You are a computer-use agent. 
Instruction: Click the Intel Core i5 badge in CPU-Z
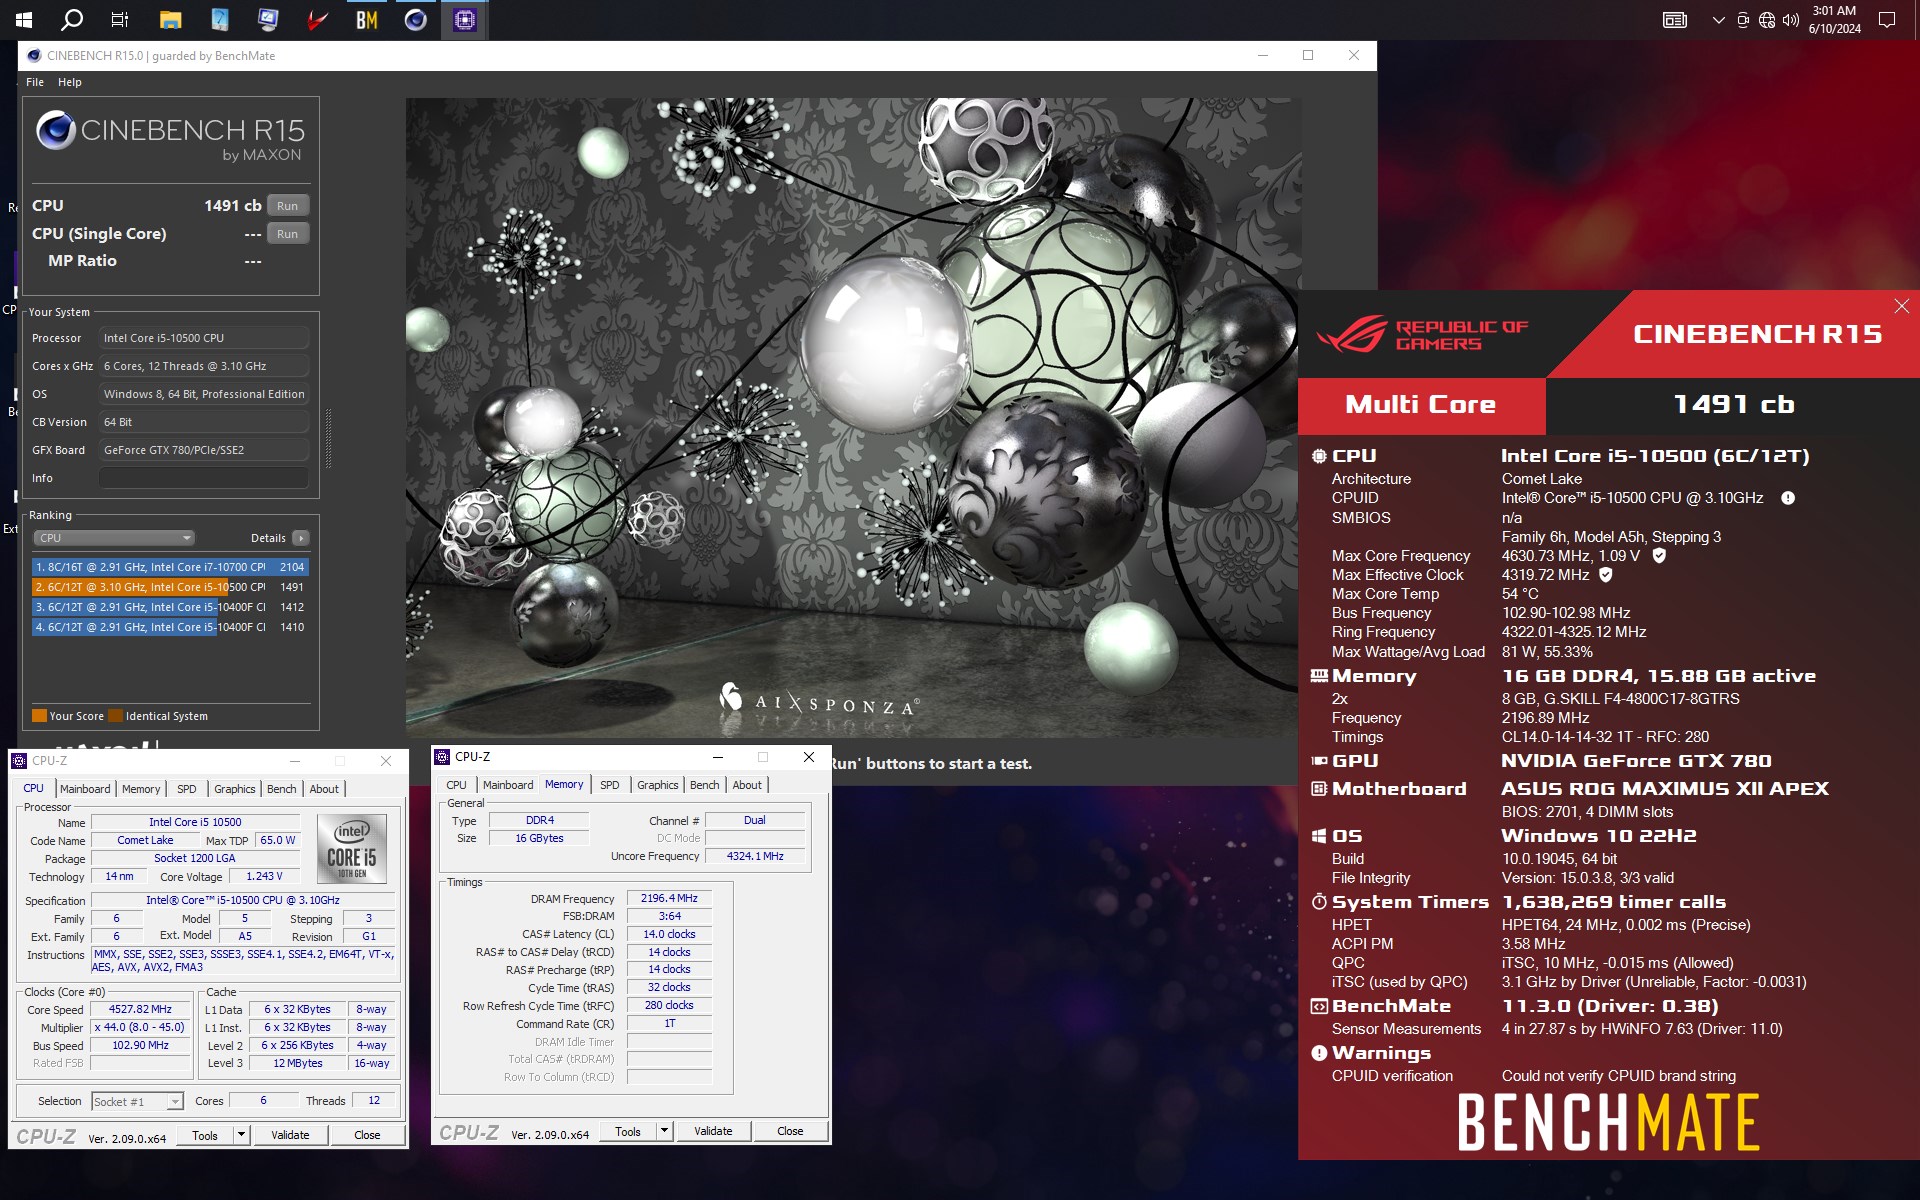(352, 848)
